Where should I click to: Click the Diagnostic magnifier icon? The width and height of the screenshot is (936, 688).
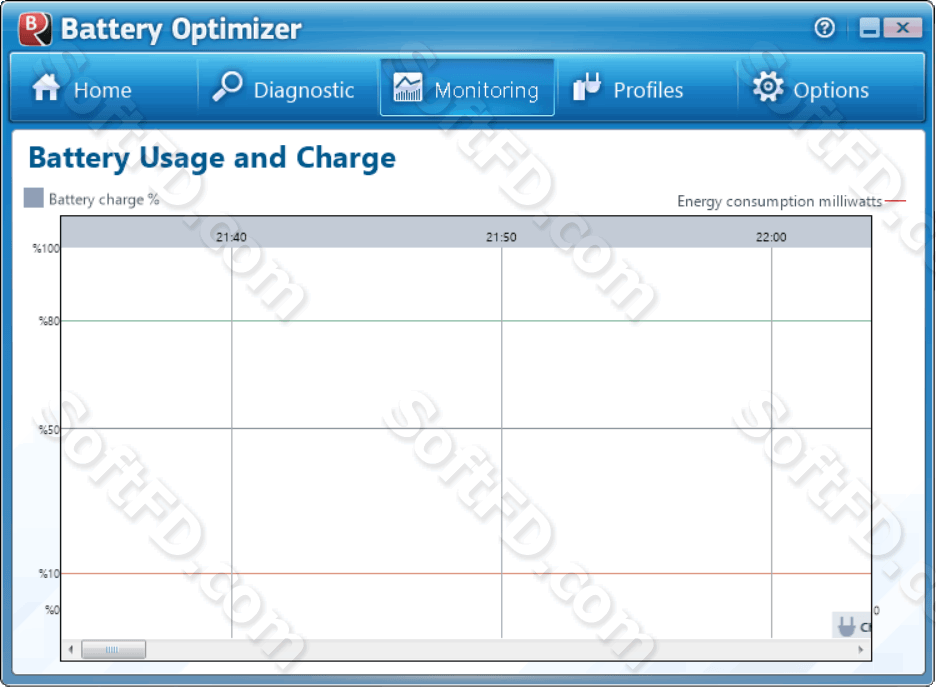(227, 87)
